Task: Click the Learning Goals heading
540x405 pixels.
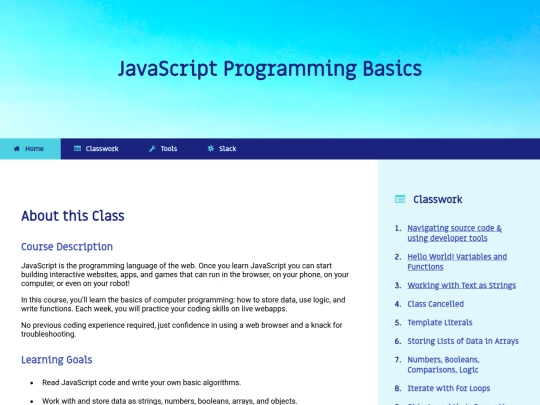Action: click(x=56, y=360)
